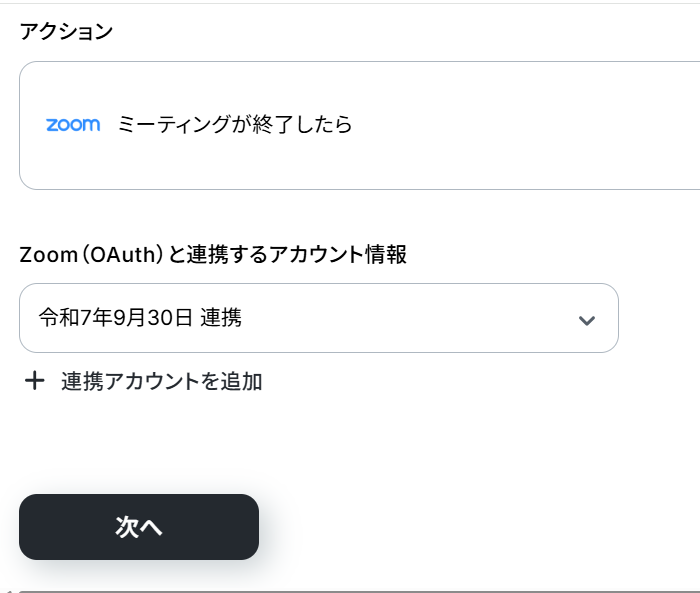
Task: Click the アカウント情報 portion of the label
Action: pos(338,255)
